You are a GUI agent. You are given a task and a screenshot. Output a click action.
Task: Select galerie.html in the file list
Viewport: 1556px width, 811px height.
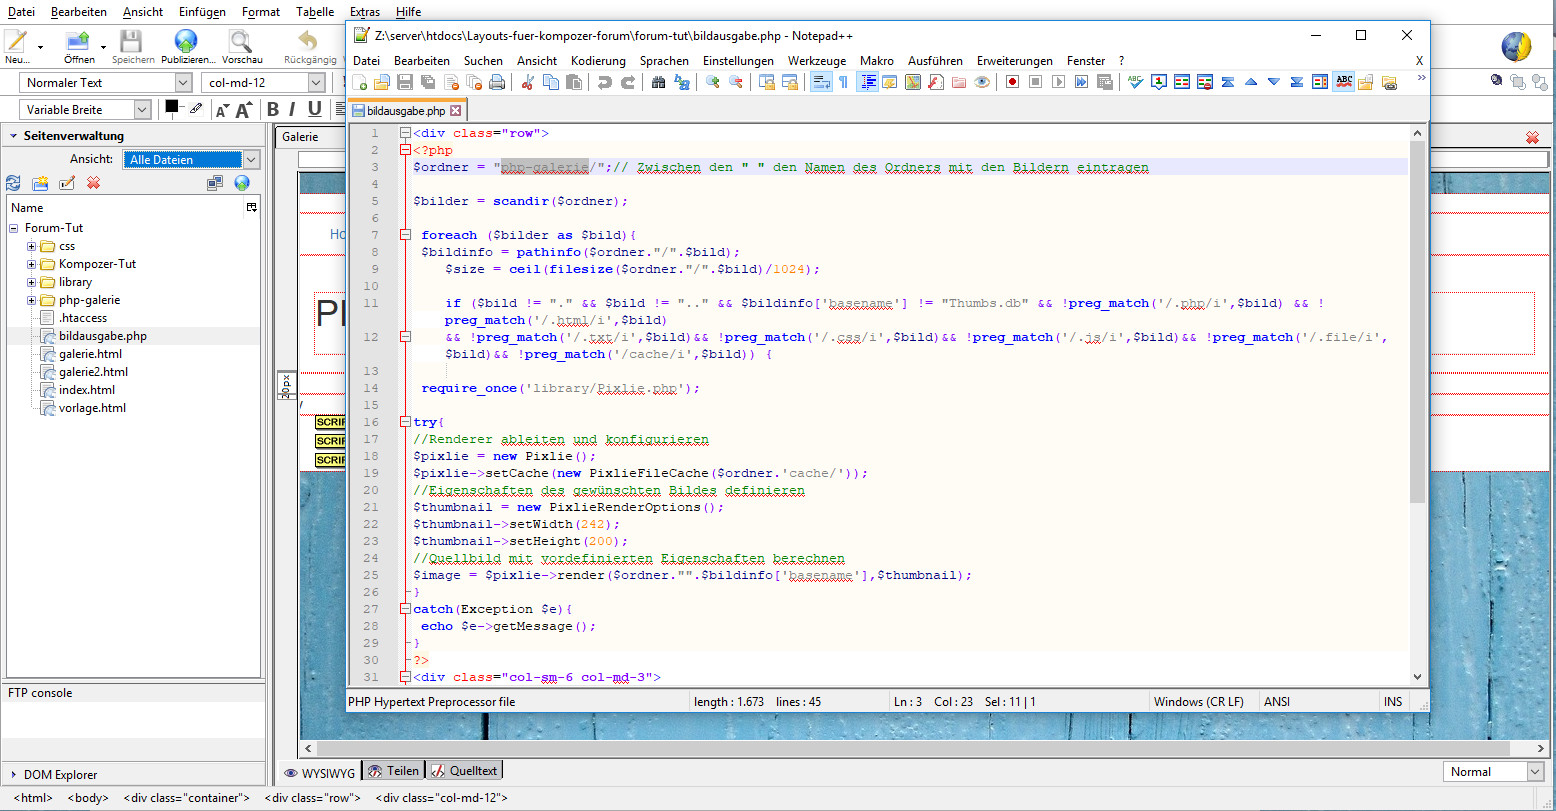(90, 354)
